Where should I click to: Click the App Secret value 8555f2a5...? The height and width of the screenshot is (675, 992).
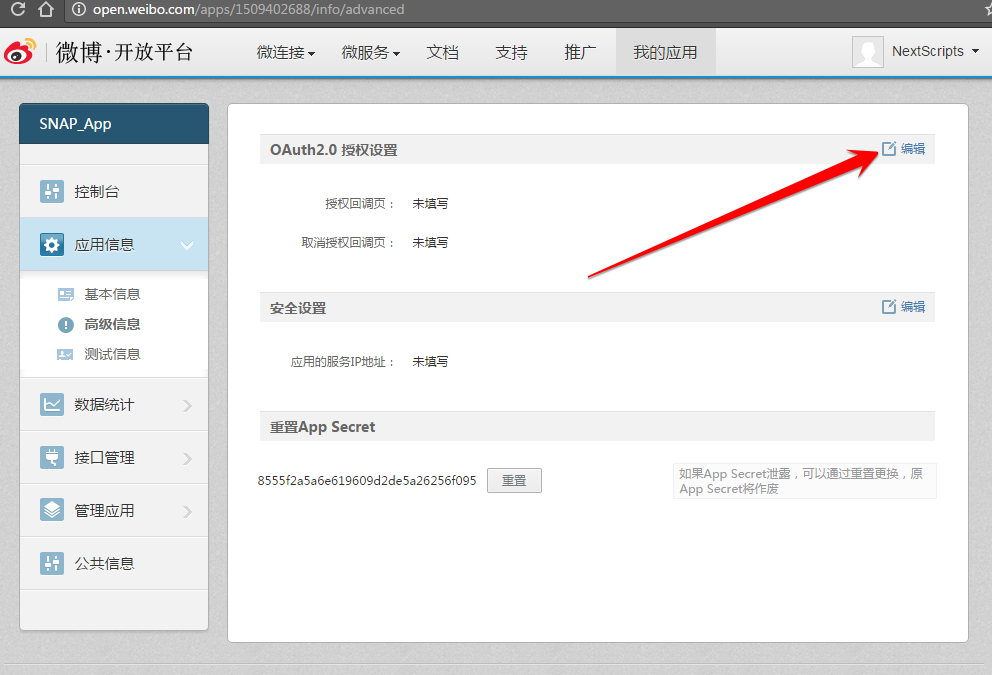(367, 481)
